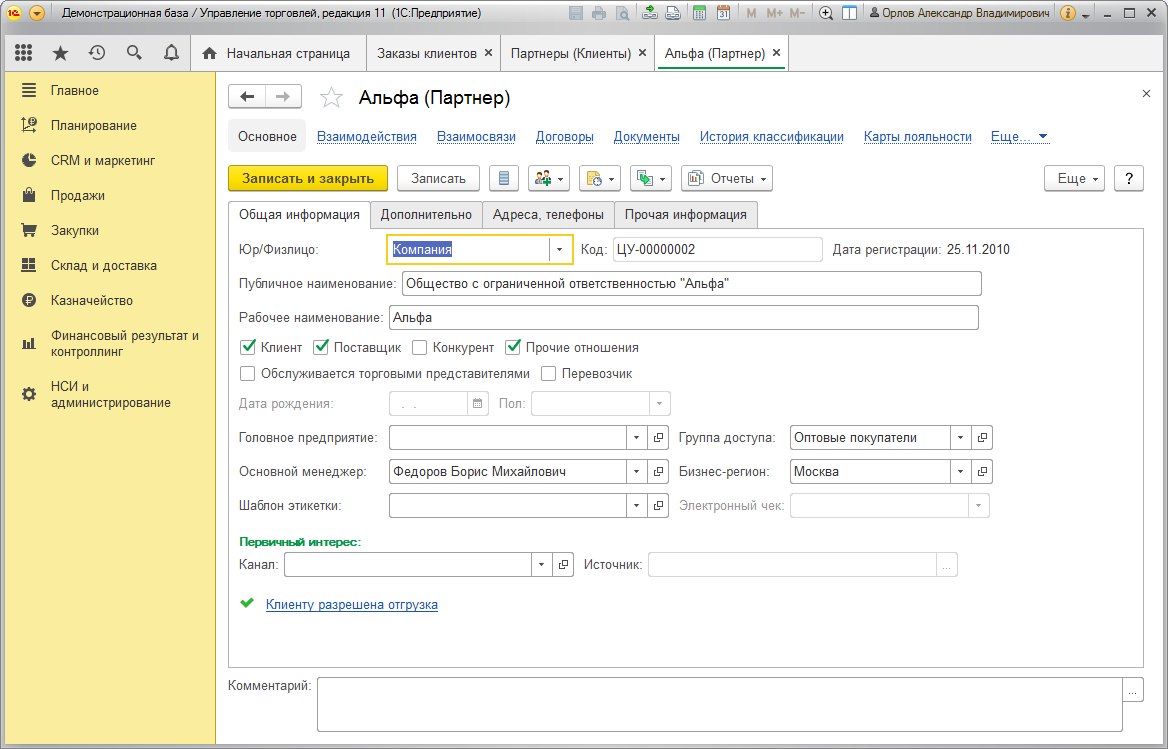Open Продажи section in sidebar

click(77, 196)
